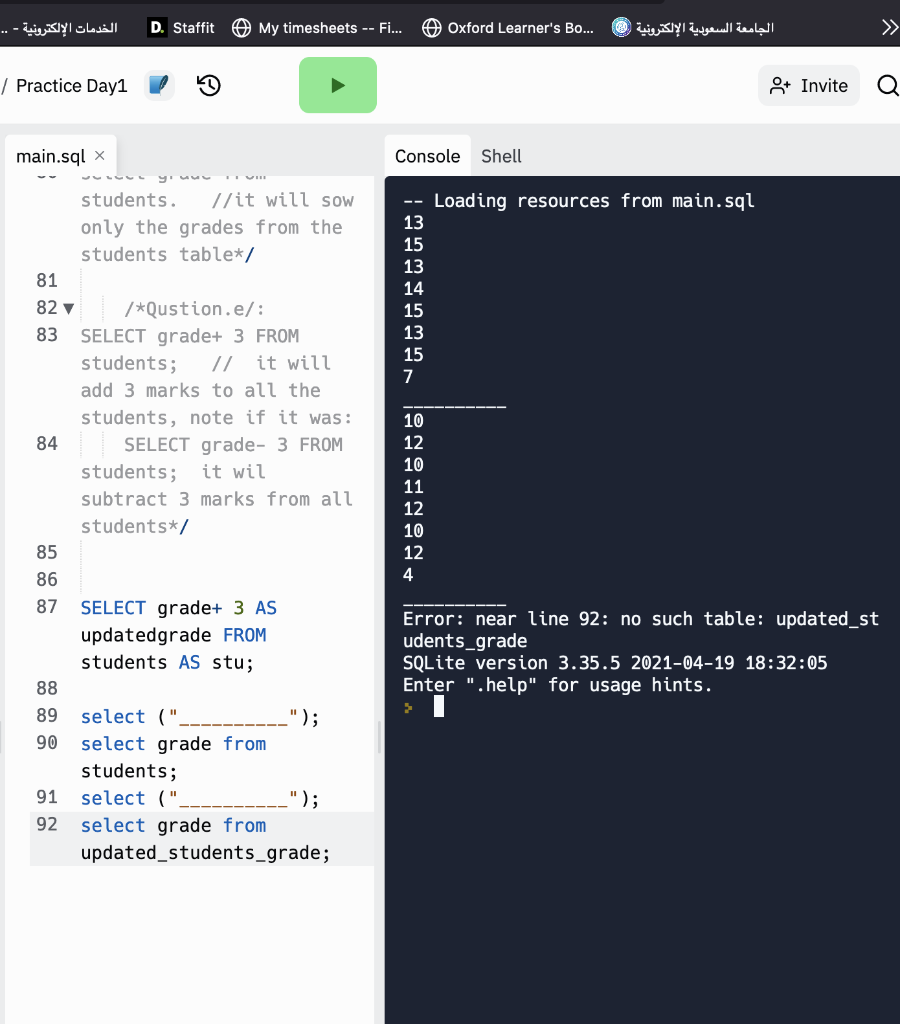
Task: Open the My timesheets bookmark
Action: tap(317, 28)
